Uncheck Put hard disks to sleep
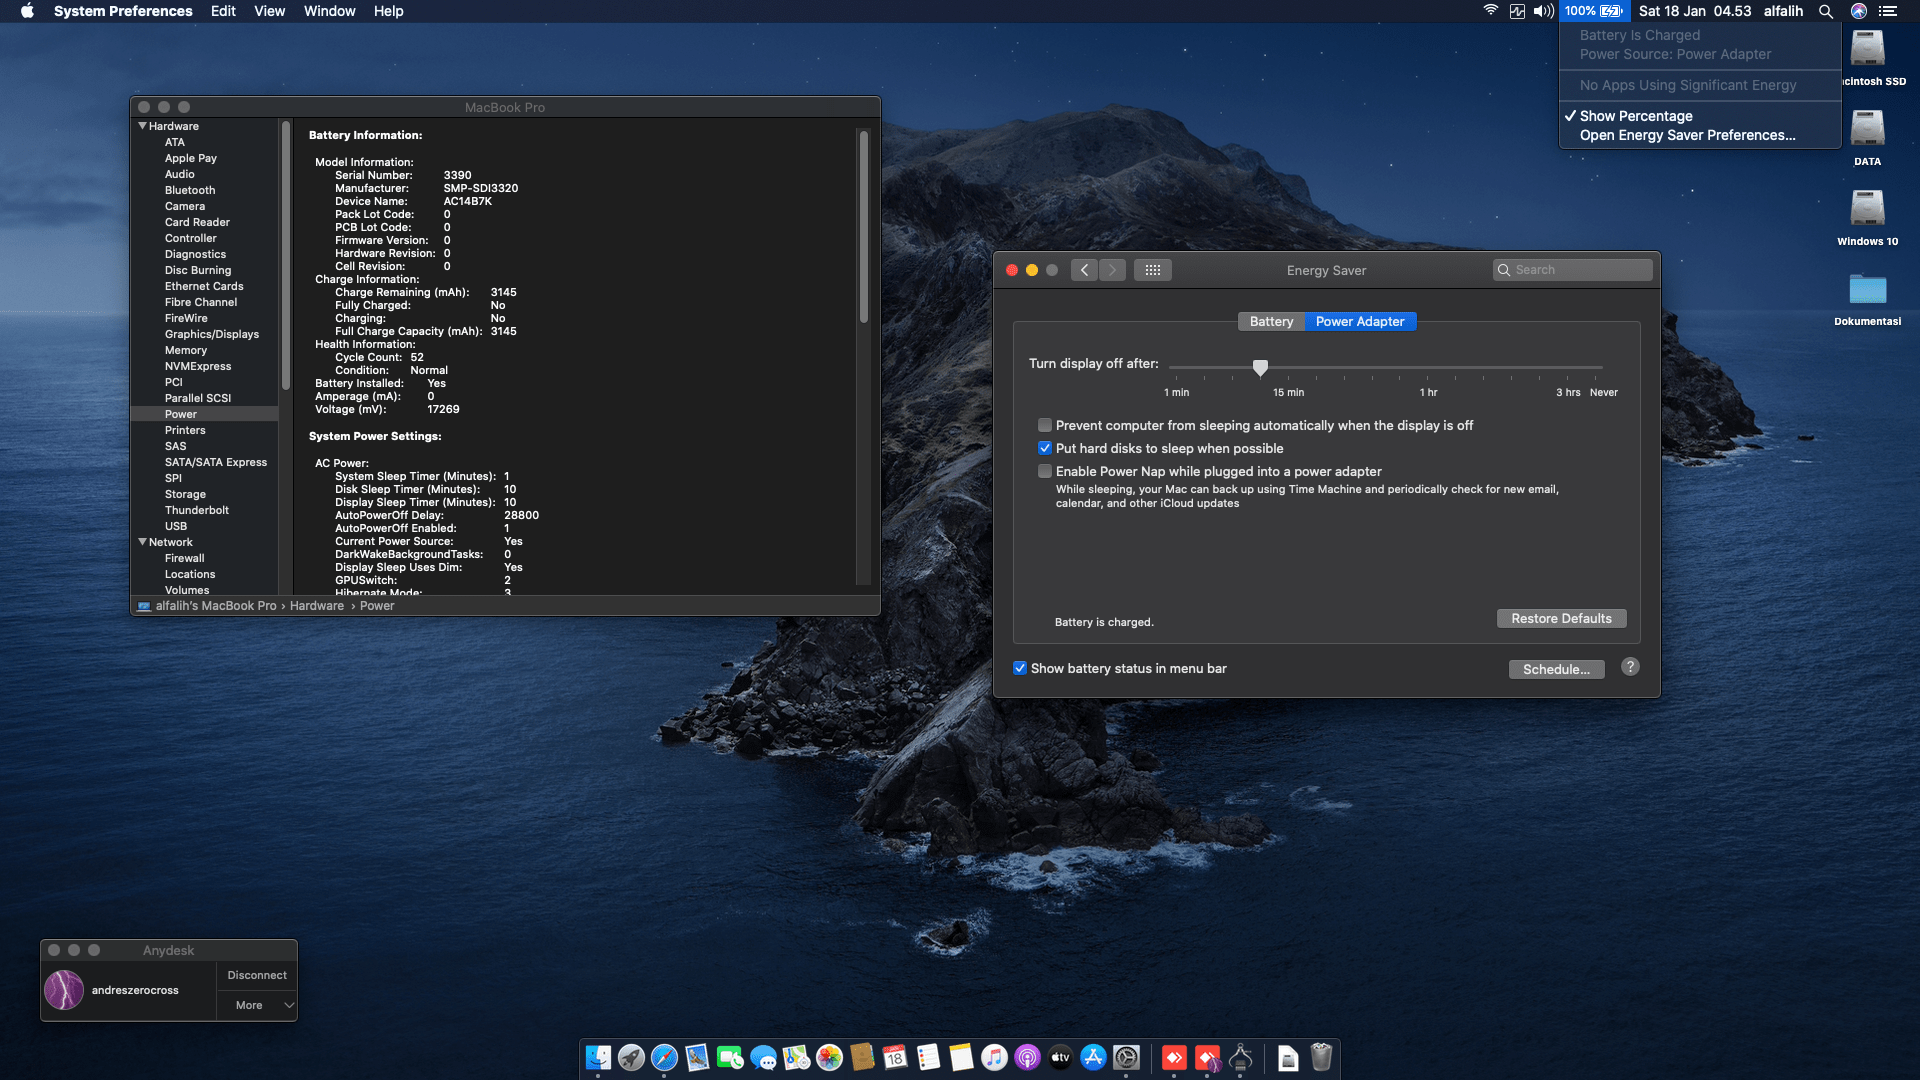1920x1080 pixels. [1045, 448]
